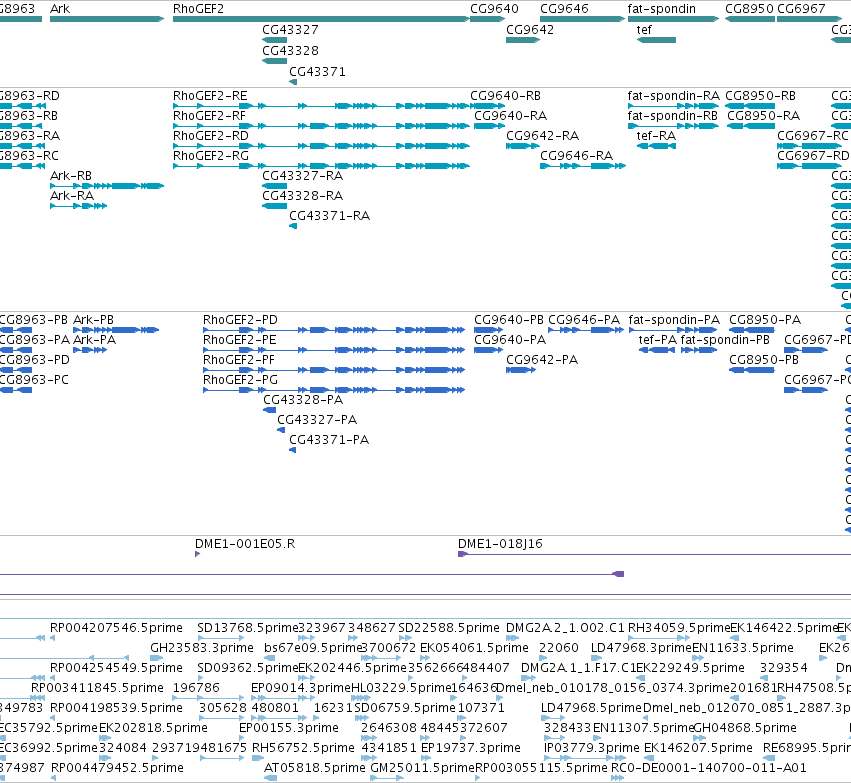851x783 pixels.
Task: Click EST AT05818.5prime
Action: pos(270,778)
